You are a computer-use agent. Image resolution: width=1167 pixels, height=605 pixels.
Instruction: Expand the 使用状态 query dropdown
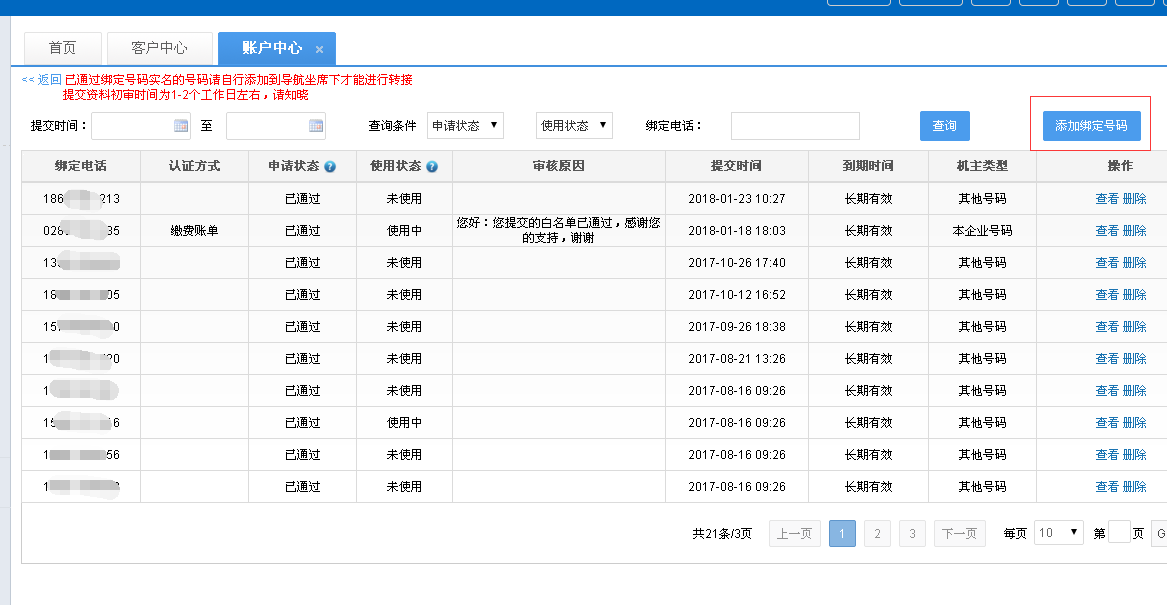point(574,125)
